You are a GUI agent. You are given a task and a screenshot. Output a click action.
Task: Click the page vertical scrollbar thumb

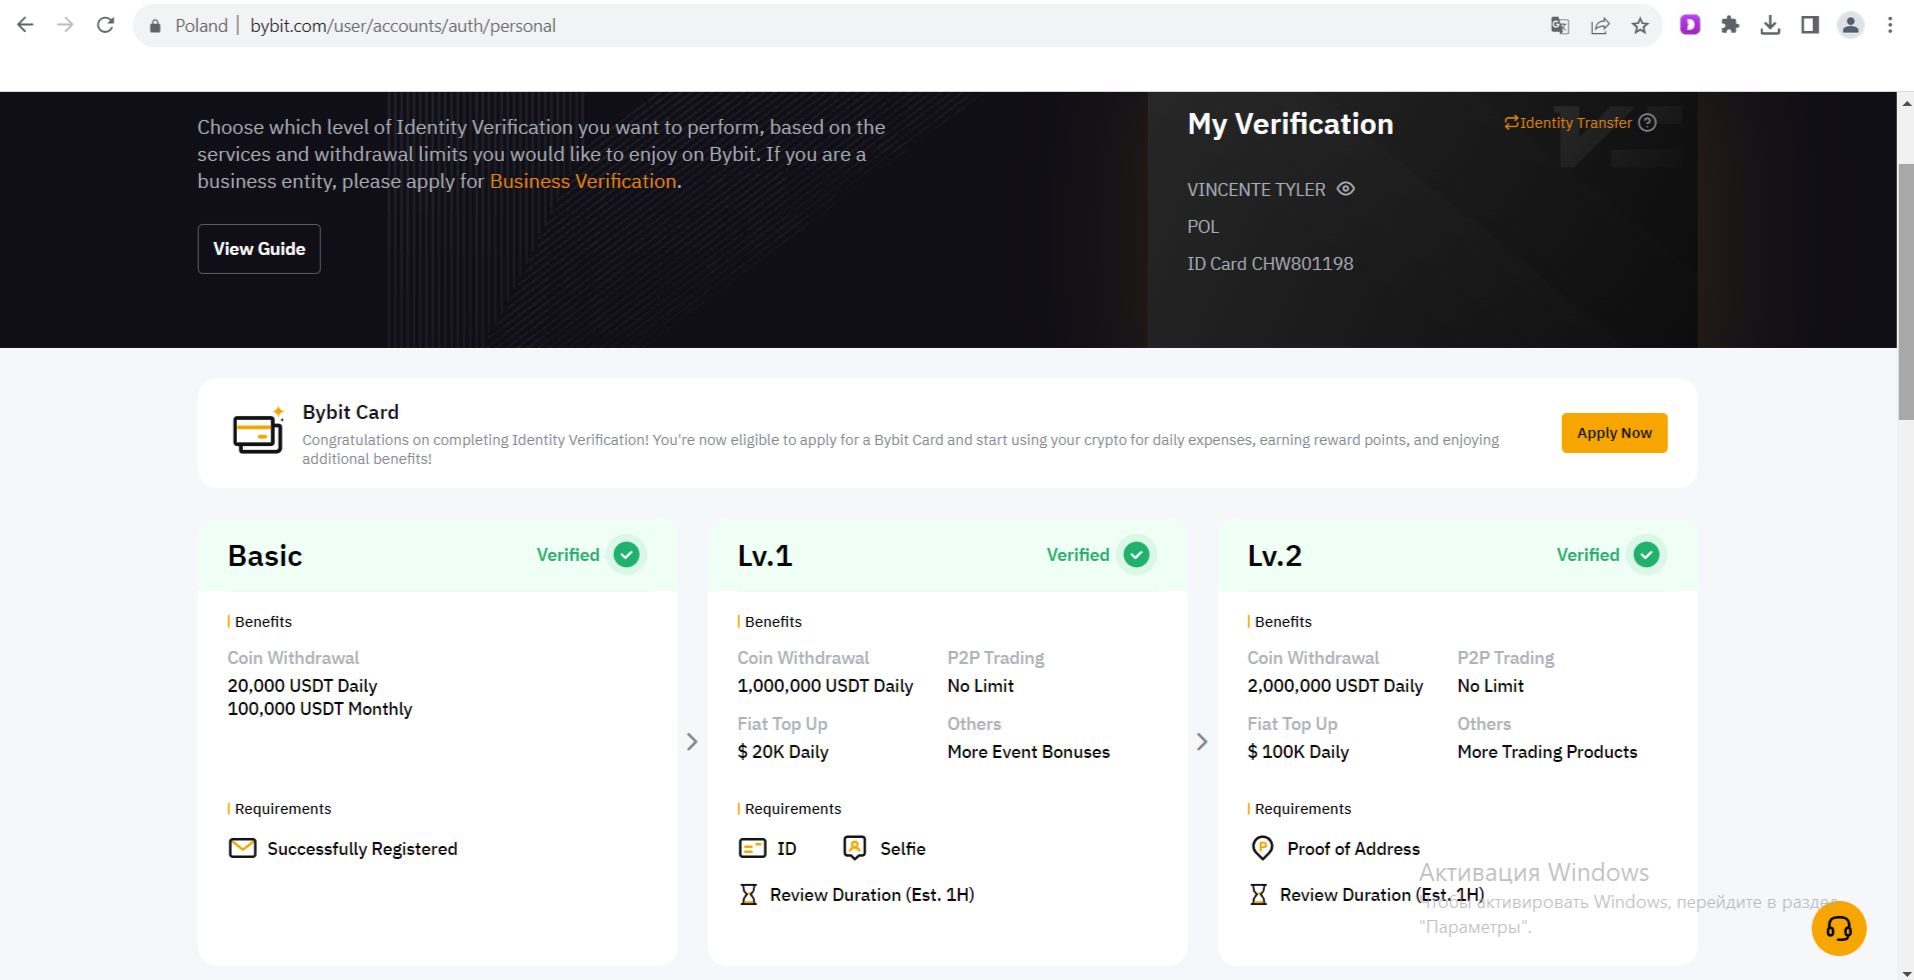tap(1906, 290)
